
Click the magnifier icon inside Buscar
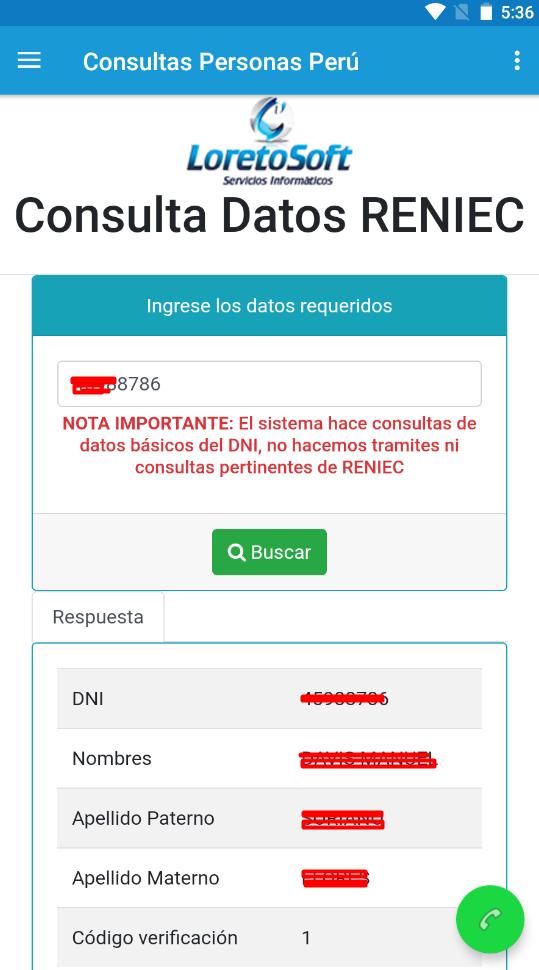(x=236, y=552)
